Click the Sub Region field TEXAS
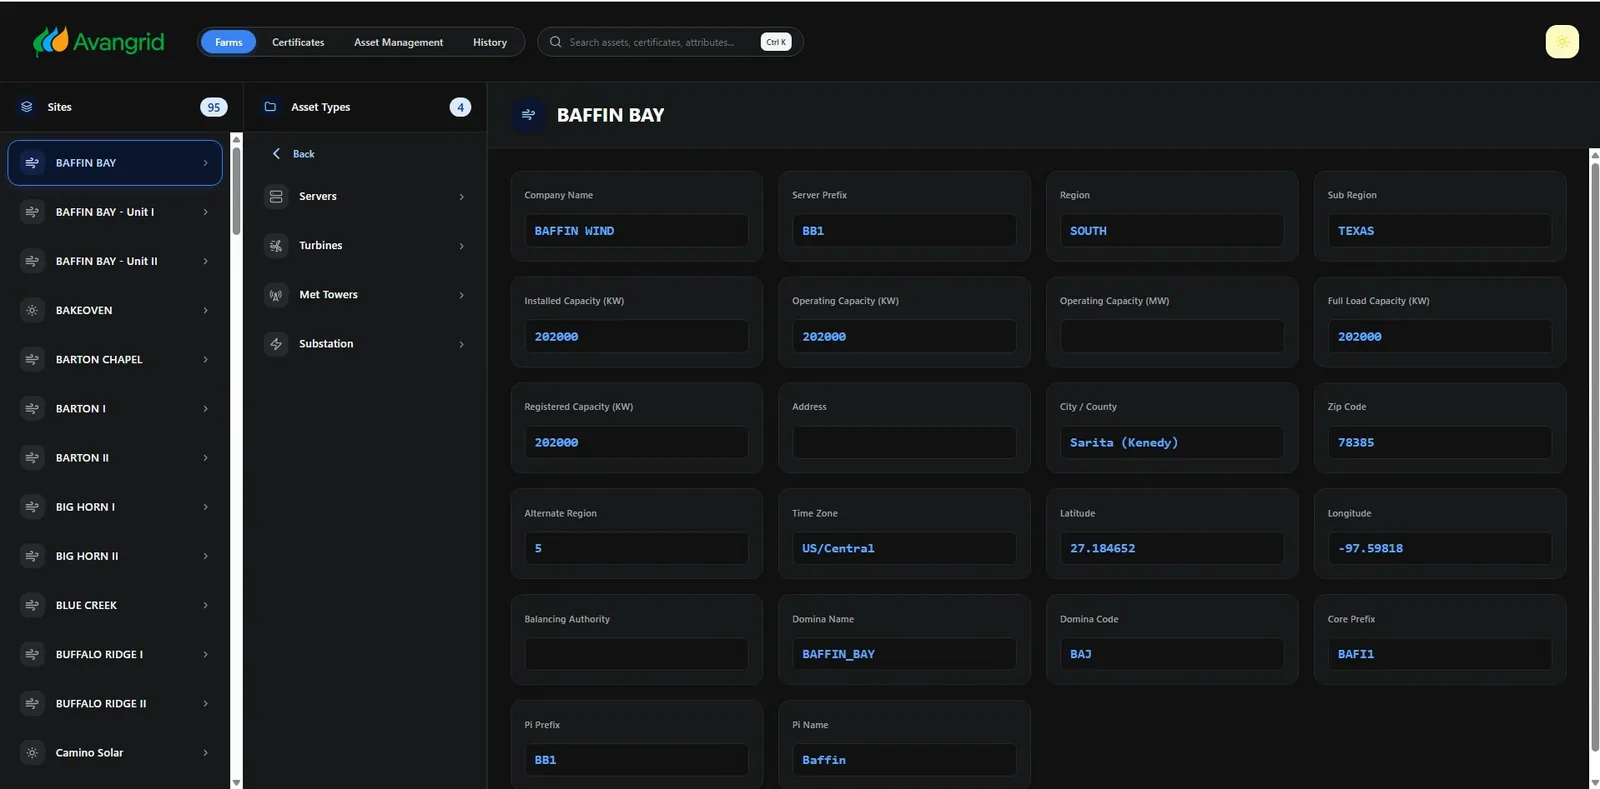Viewport: 1600px width, 789px height. (1439, 231)
